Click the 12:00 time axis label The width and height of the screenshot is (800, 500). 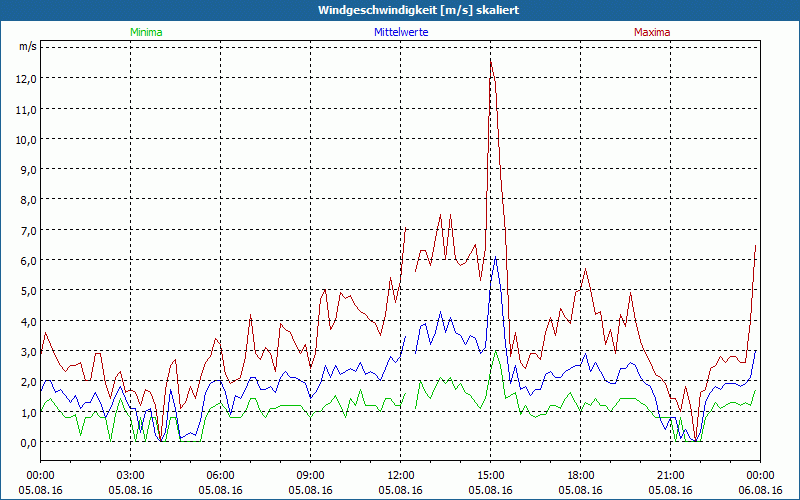click(401, 476)
